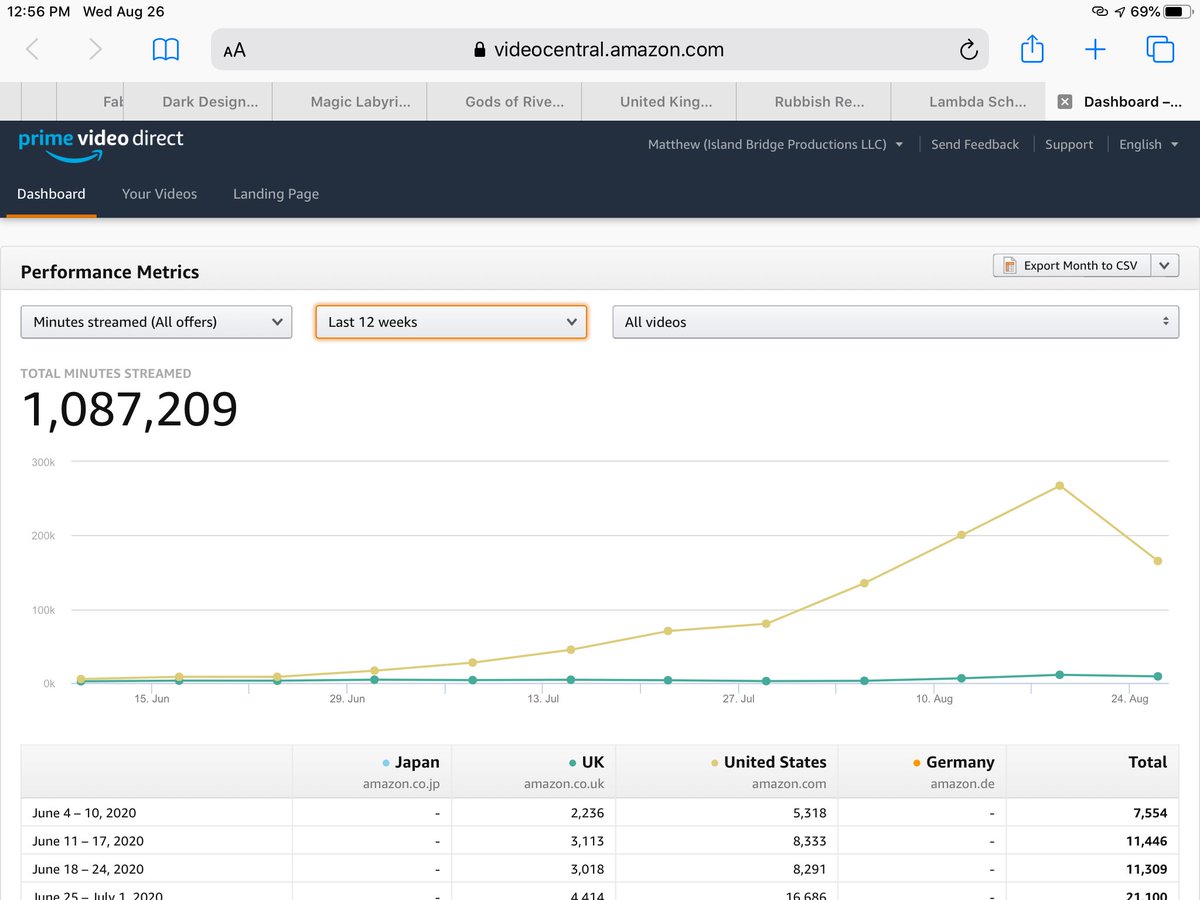Click UK value 2,236

(x=586, y=813)
